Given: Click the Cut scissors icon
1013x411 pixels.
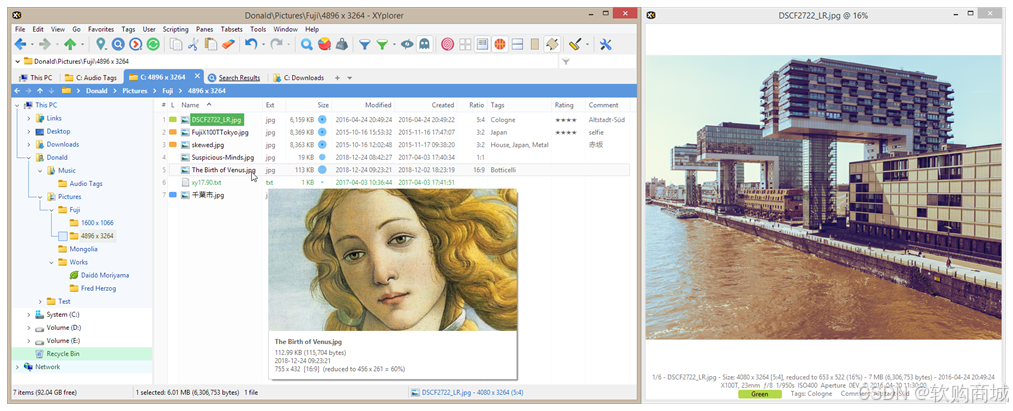Looking at the screenshot, I should (193, 44).
